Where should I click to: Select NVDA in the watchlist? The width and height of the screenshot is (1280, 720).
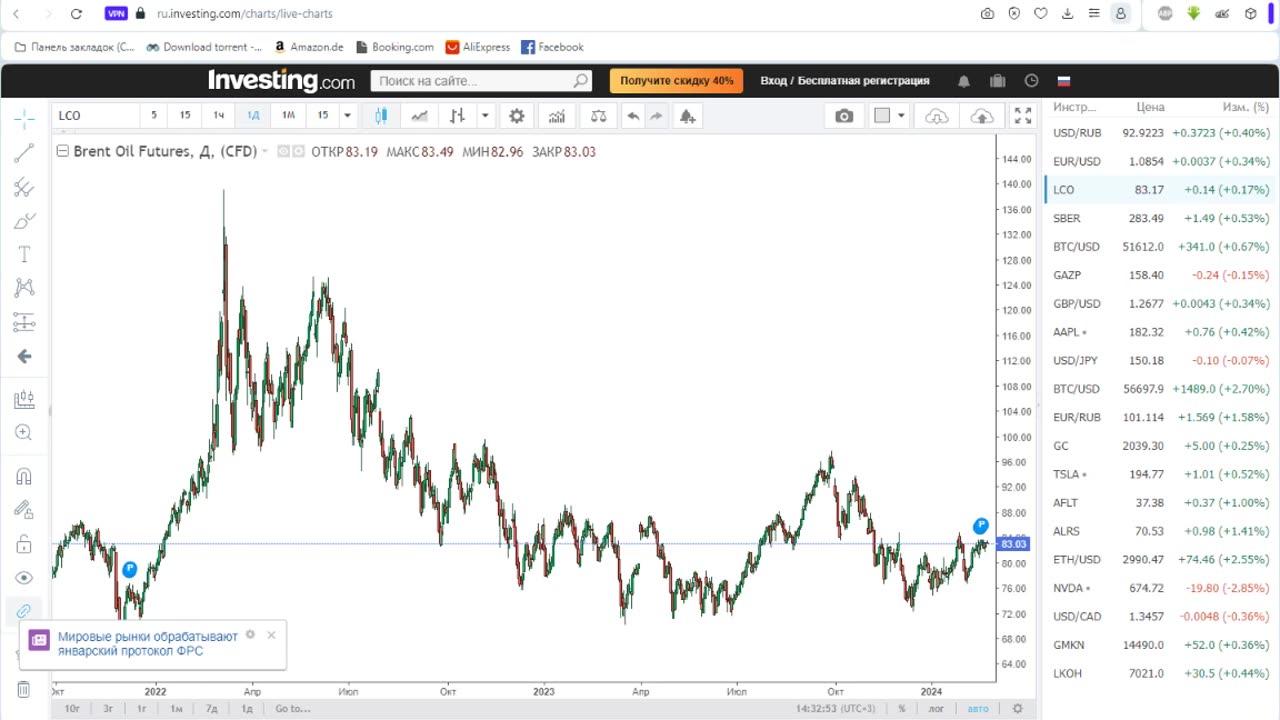point(1160,588)
